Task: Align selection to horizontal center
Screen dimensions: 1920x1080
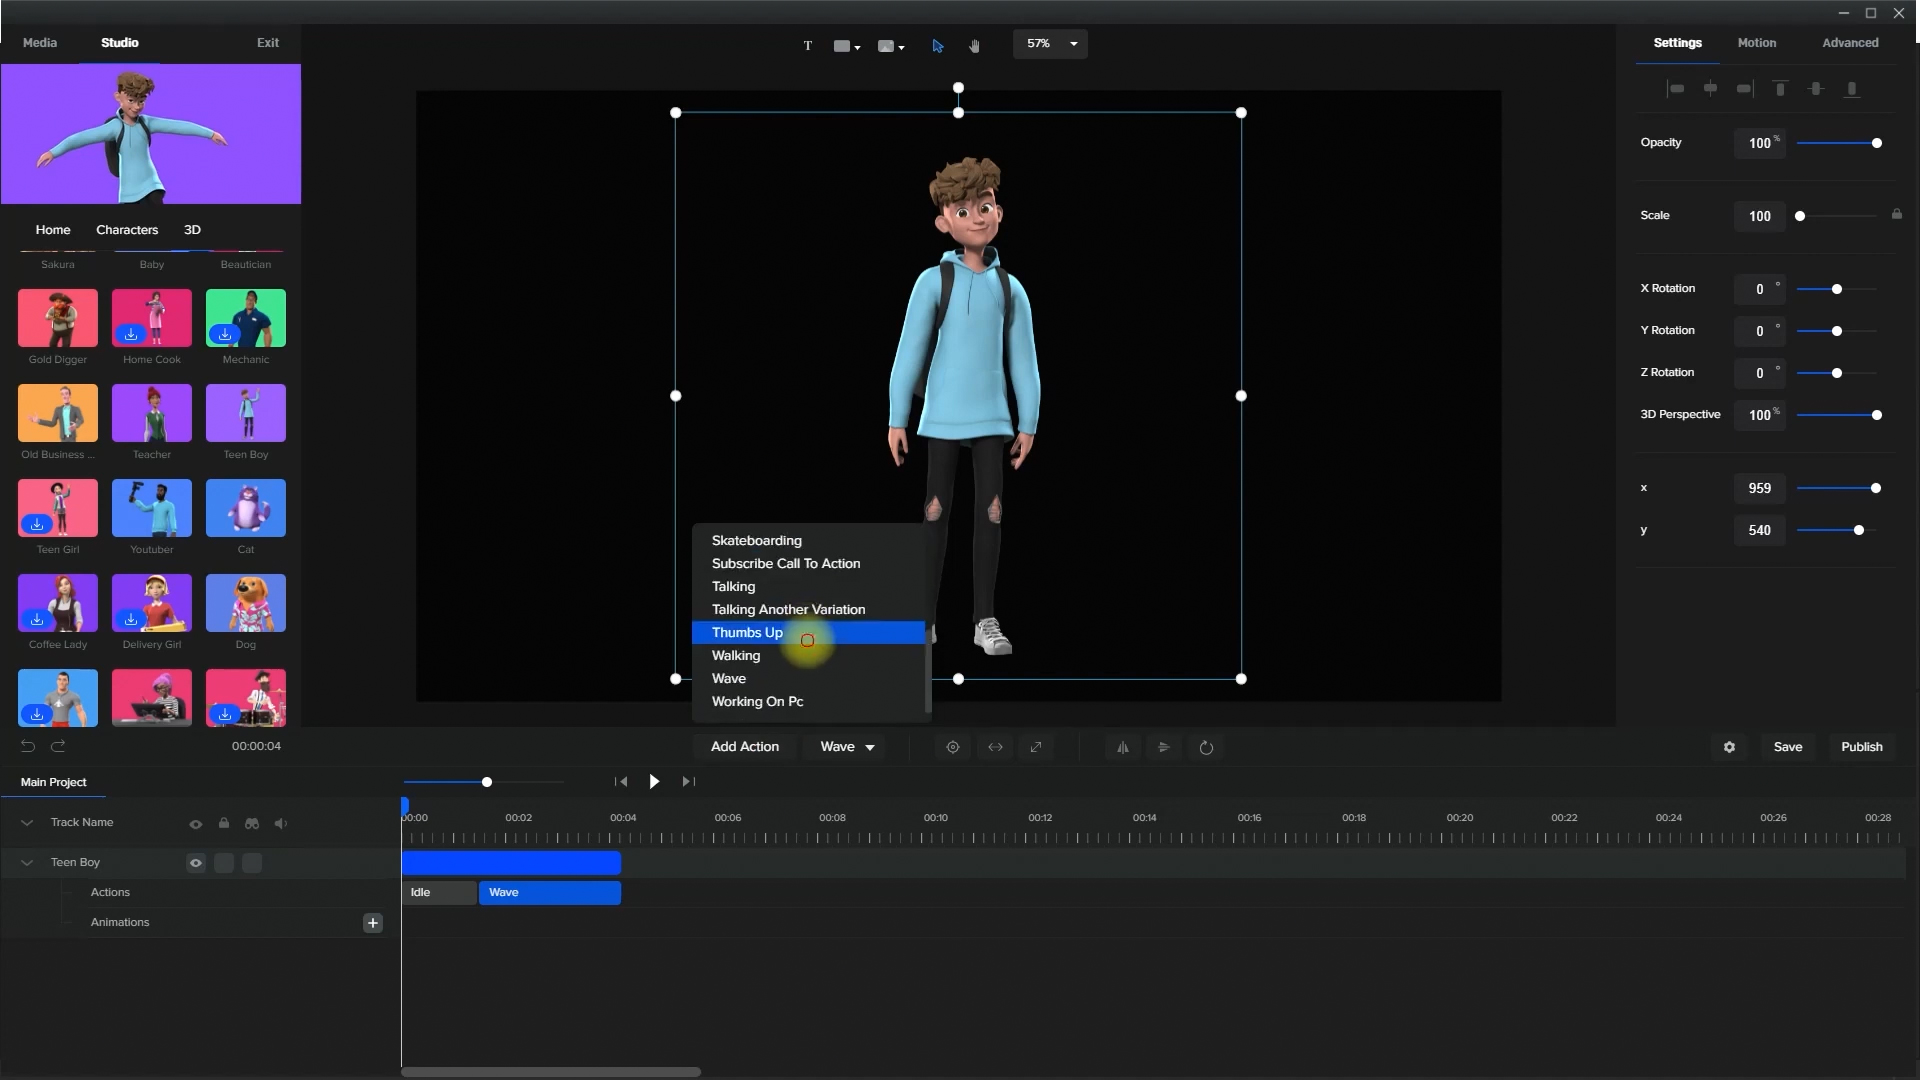Action: [1711, 89]
